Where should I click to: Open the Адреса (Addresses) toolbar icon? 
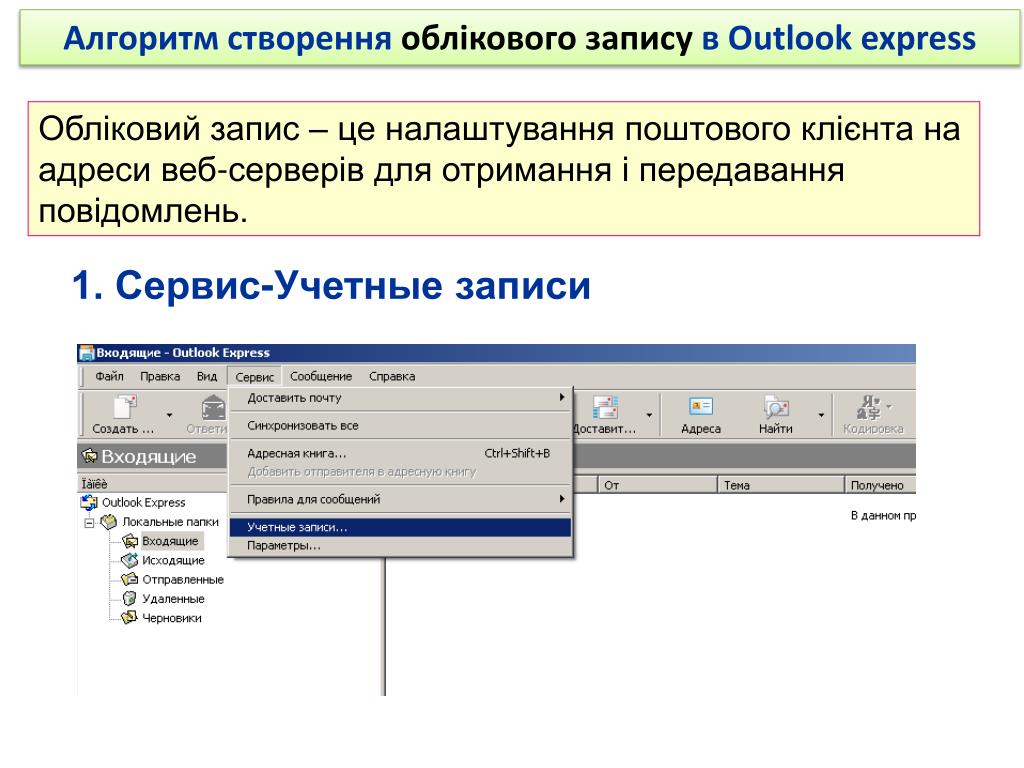click(701, 407)
